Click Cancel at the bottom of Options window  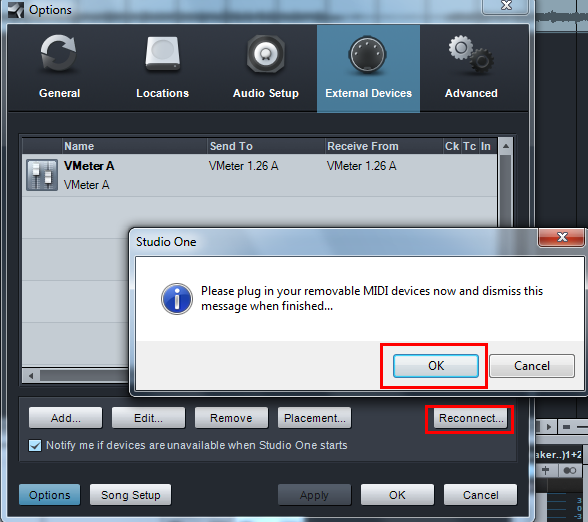pyautogui.click(x=480, y=495)
